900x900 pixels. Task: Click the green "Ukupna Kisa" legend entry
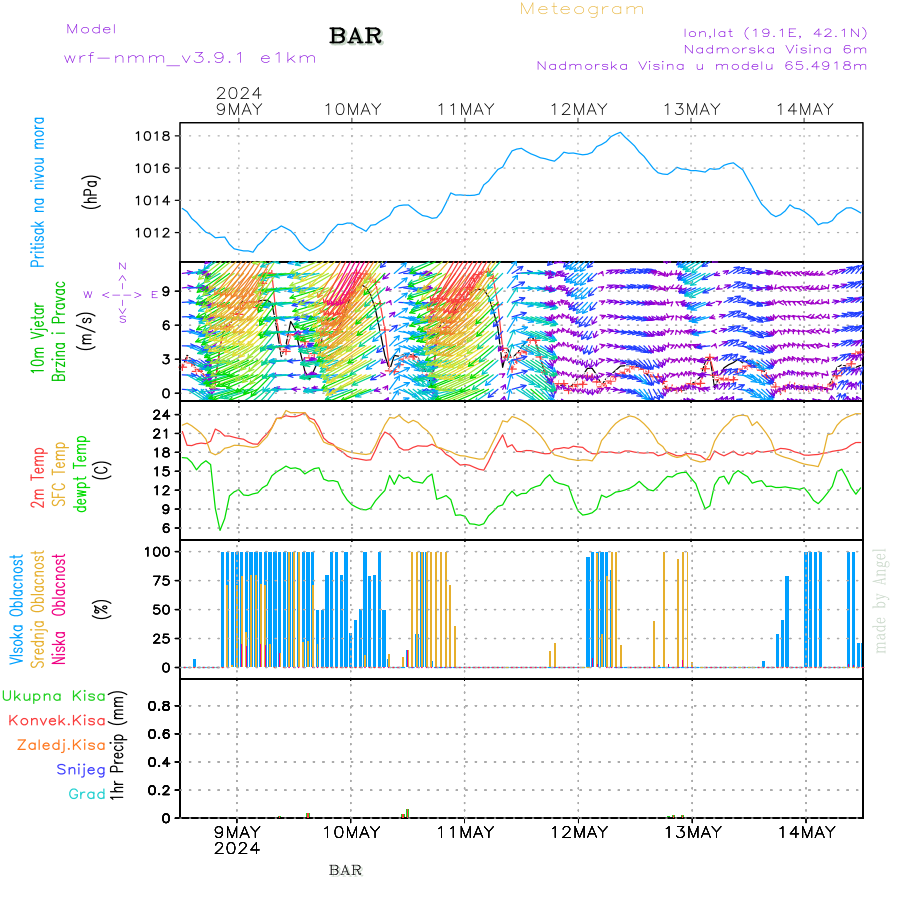(x=54, y=696)
